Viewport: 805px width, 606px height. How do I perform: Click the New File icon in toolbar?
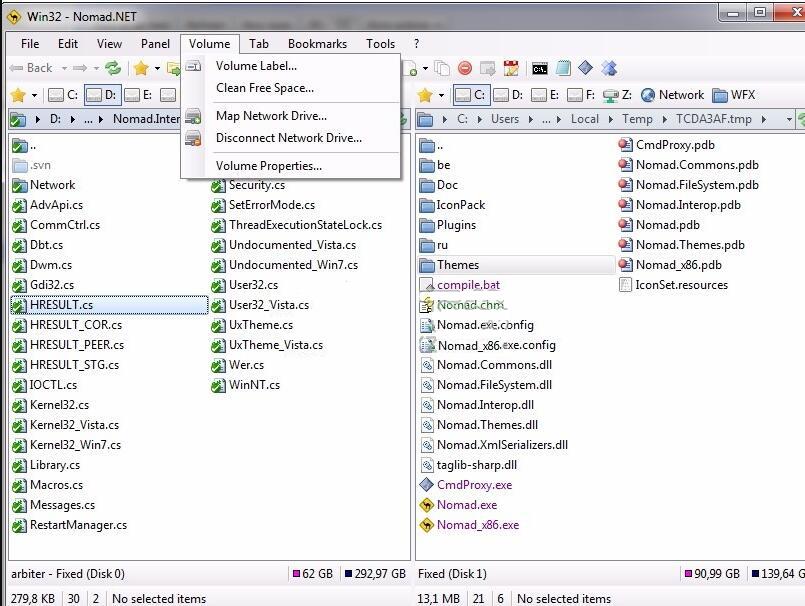(411, 68)
